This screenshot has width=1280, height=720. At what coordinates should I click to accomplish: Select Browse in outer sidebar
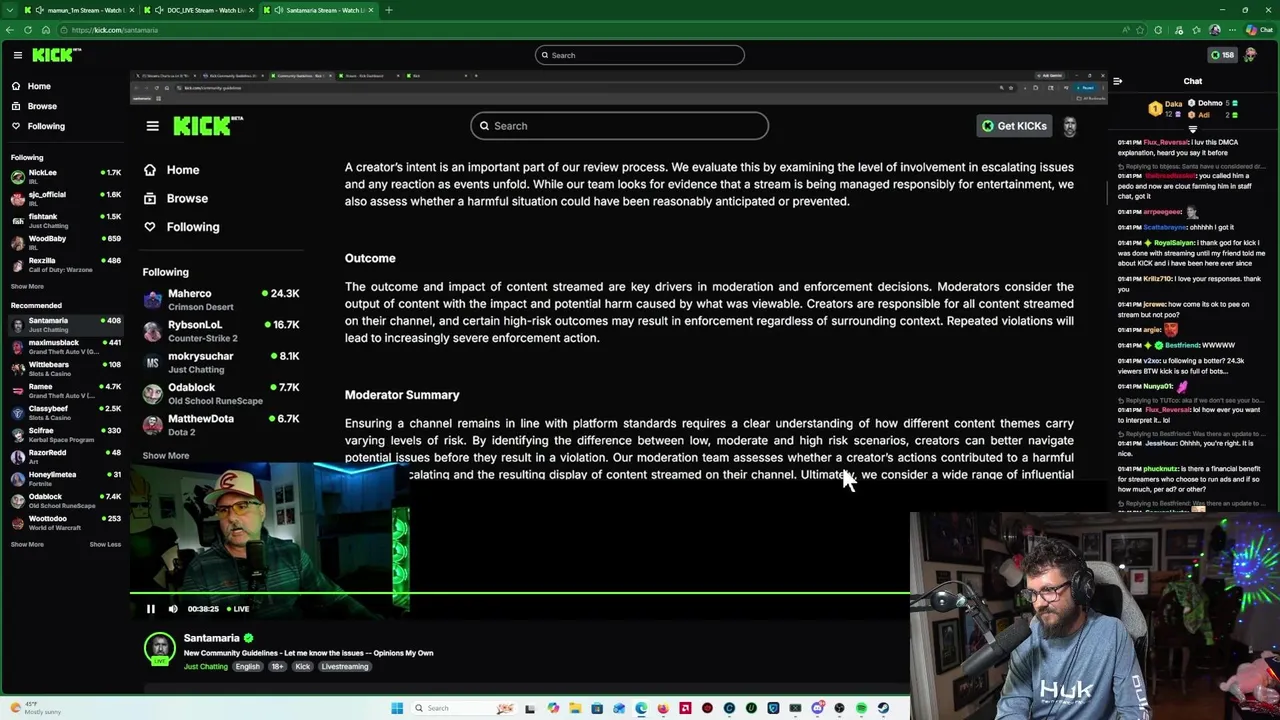(42, 106)
